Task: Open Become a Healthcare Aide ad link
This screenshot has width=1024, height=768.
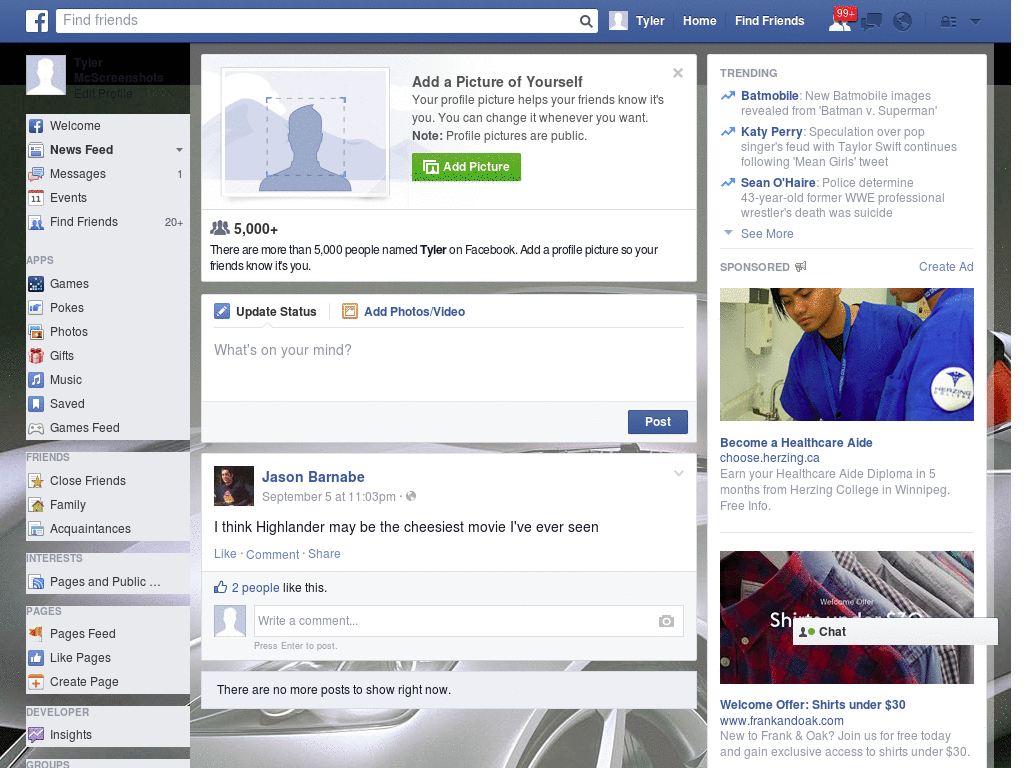Action: coord(796,443)
